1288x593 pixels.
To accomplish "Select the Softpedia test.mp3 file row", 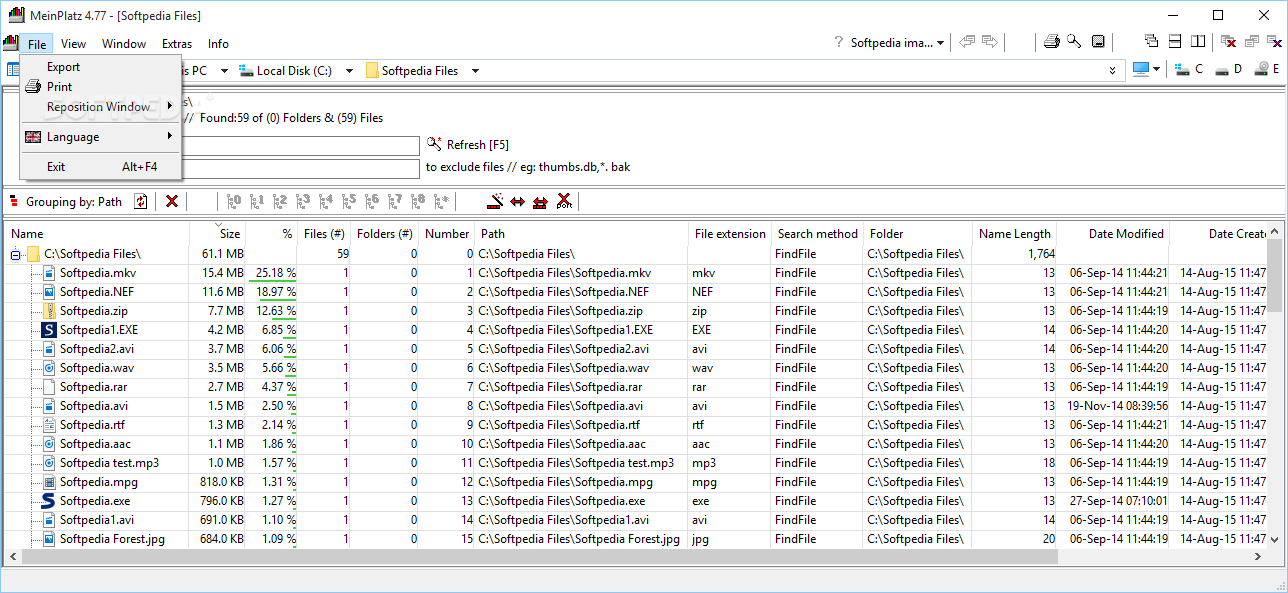I will click(x=636, y=463).
